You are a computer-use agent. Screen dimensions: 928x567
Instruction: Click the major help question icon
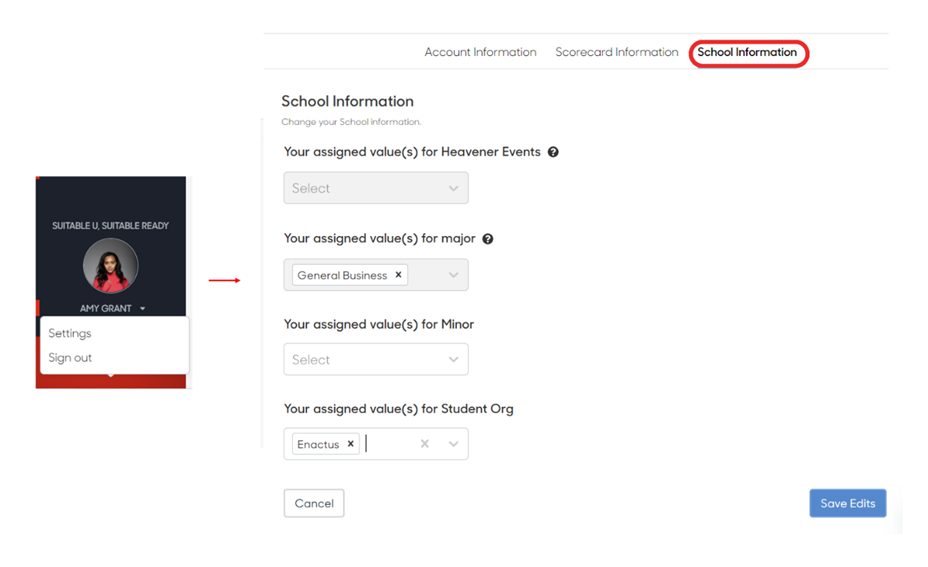488,239
